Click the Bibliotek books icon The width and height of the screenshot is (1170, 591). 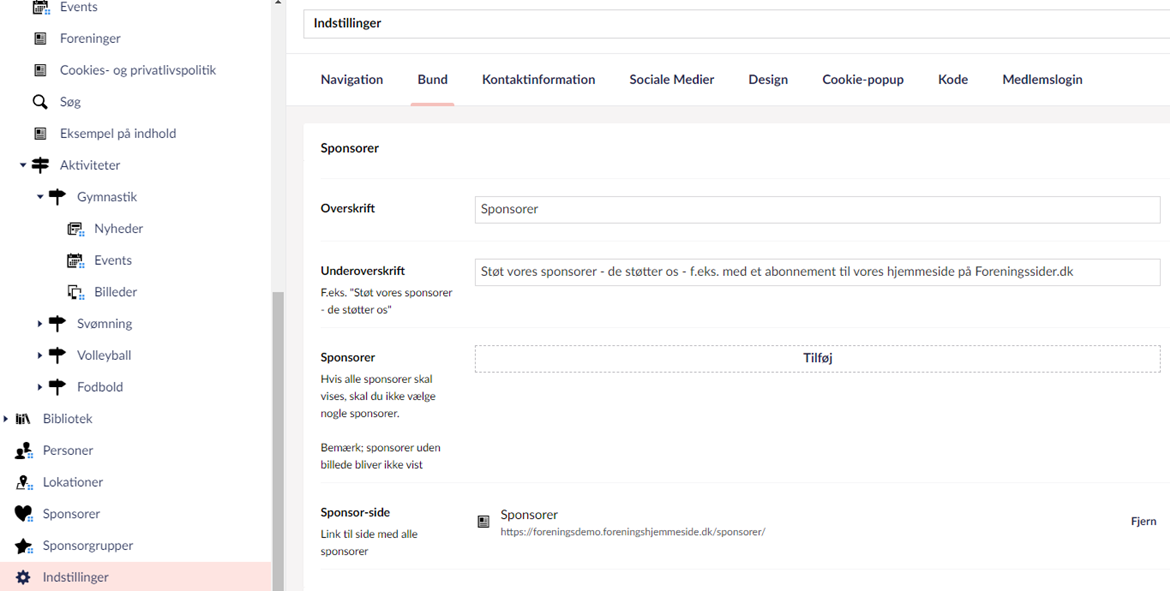(23, 419)
